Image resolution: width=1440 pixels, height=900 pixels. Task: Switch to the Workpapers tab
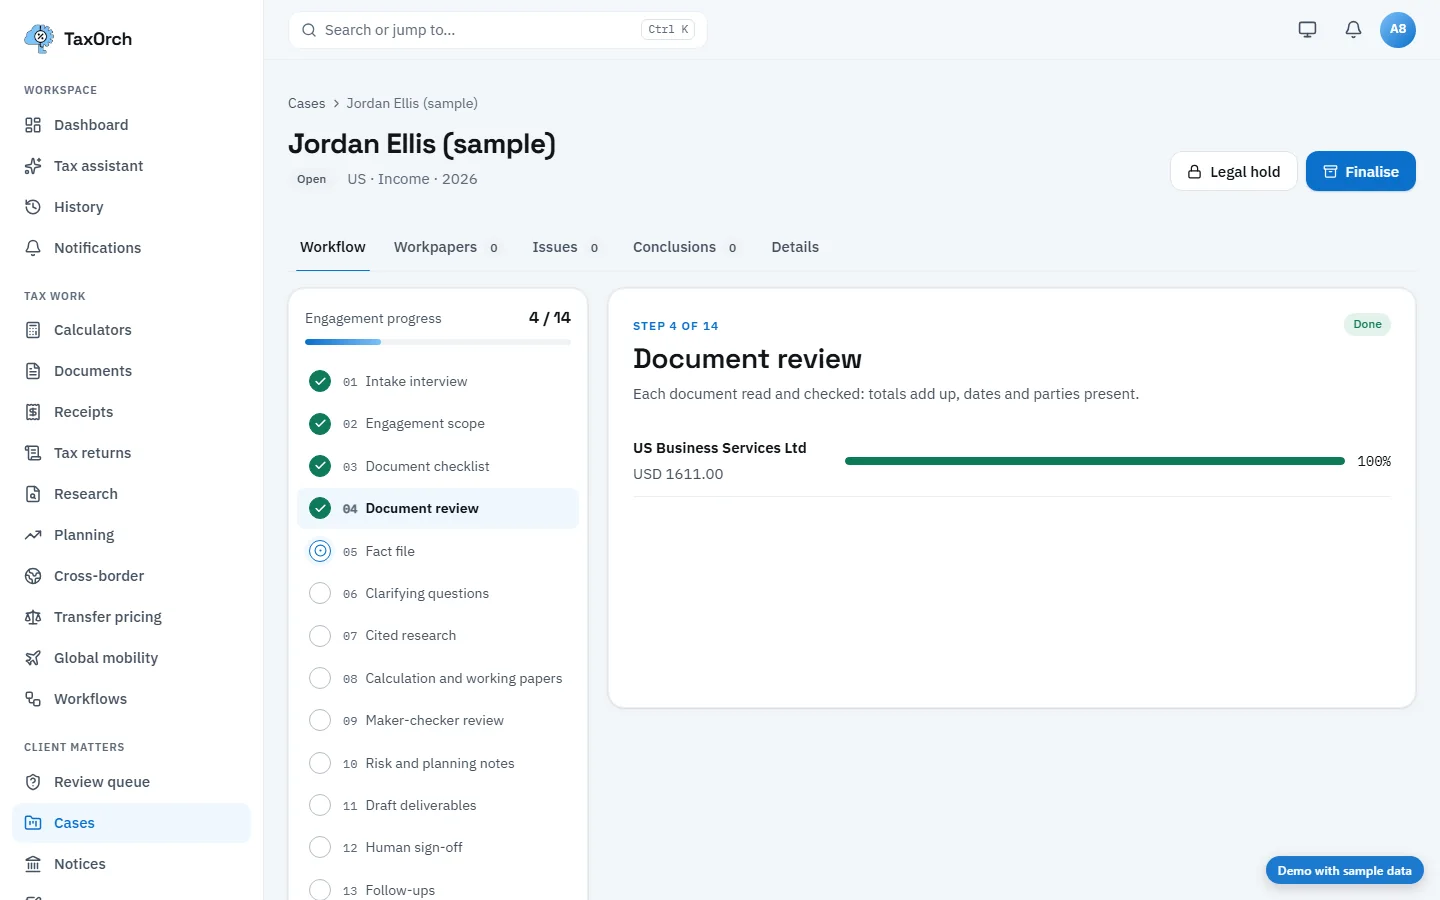click(447, 247)
